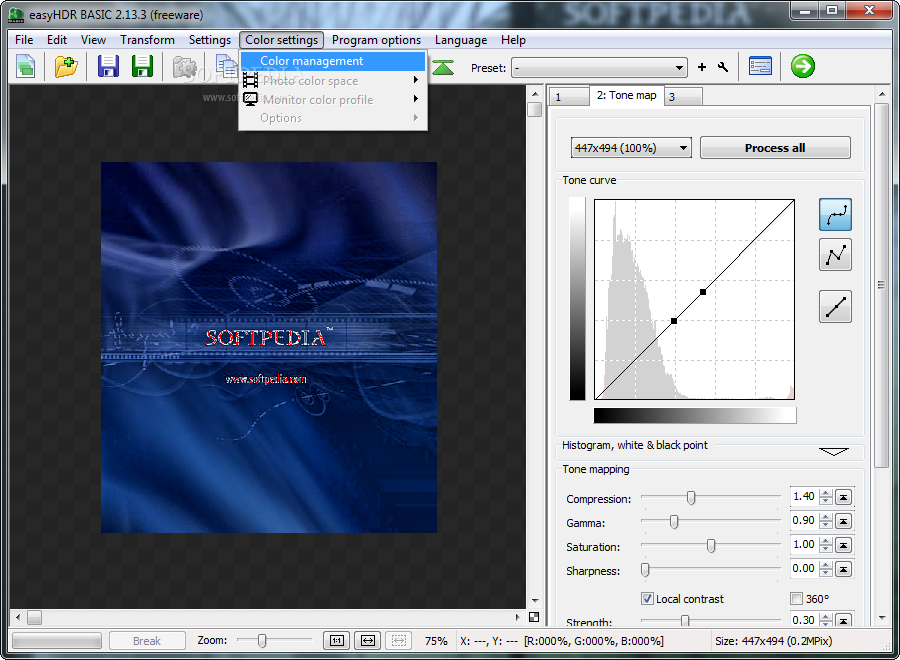Adjust the Saturation value spinner
The height and width of the screenshot is (660, 900).
tap(825, 545)
